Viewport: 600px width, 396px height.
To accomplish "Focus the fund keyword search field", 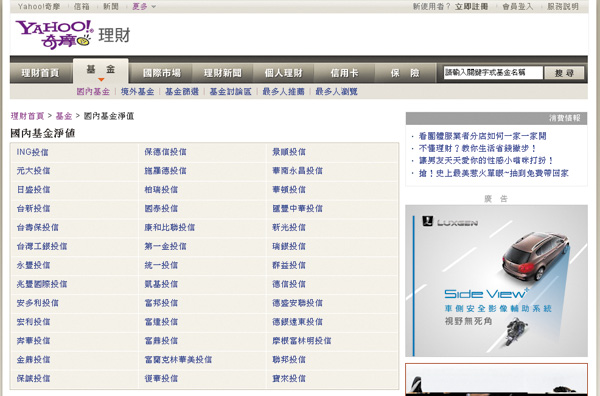I will coord(493,73).
